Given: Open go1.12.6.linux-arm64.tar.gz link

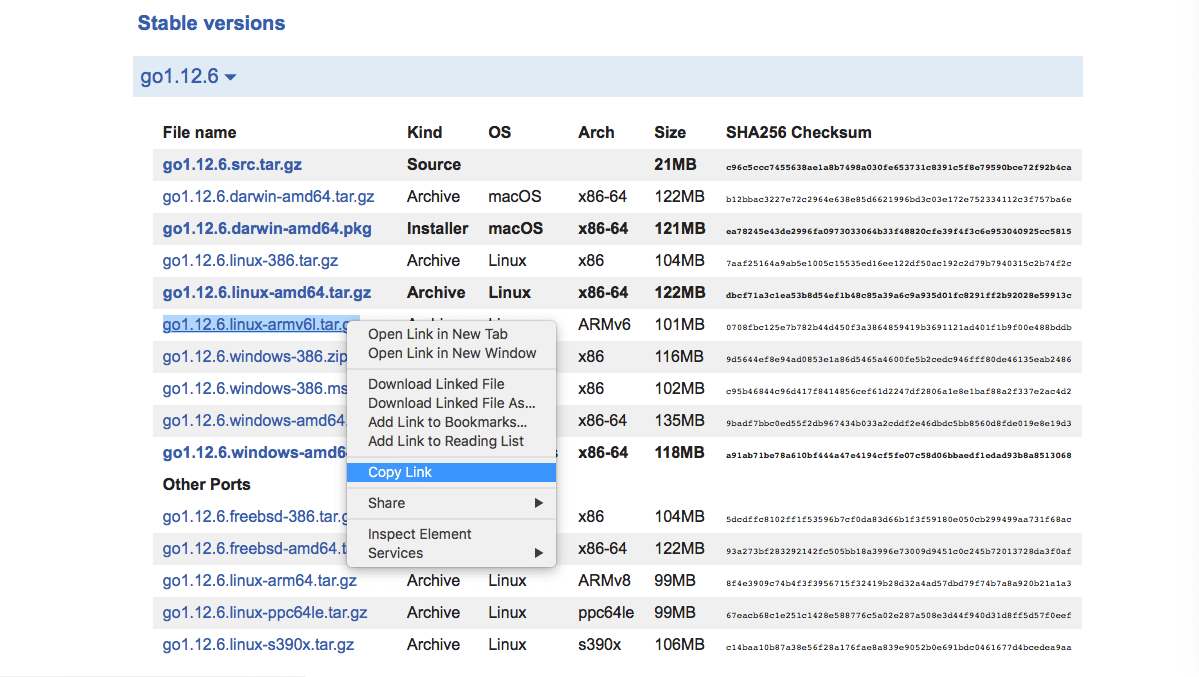Looking at the screenshot, I should point(259,581).
